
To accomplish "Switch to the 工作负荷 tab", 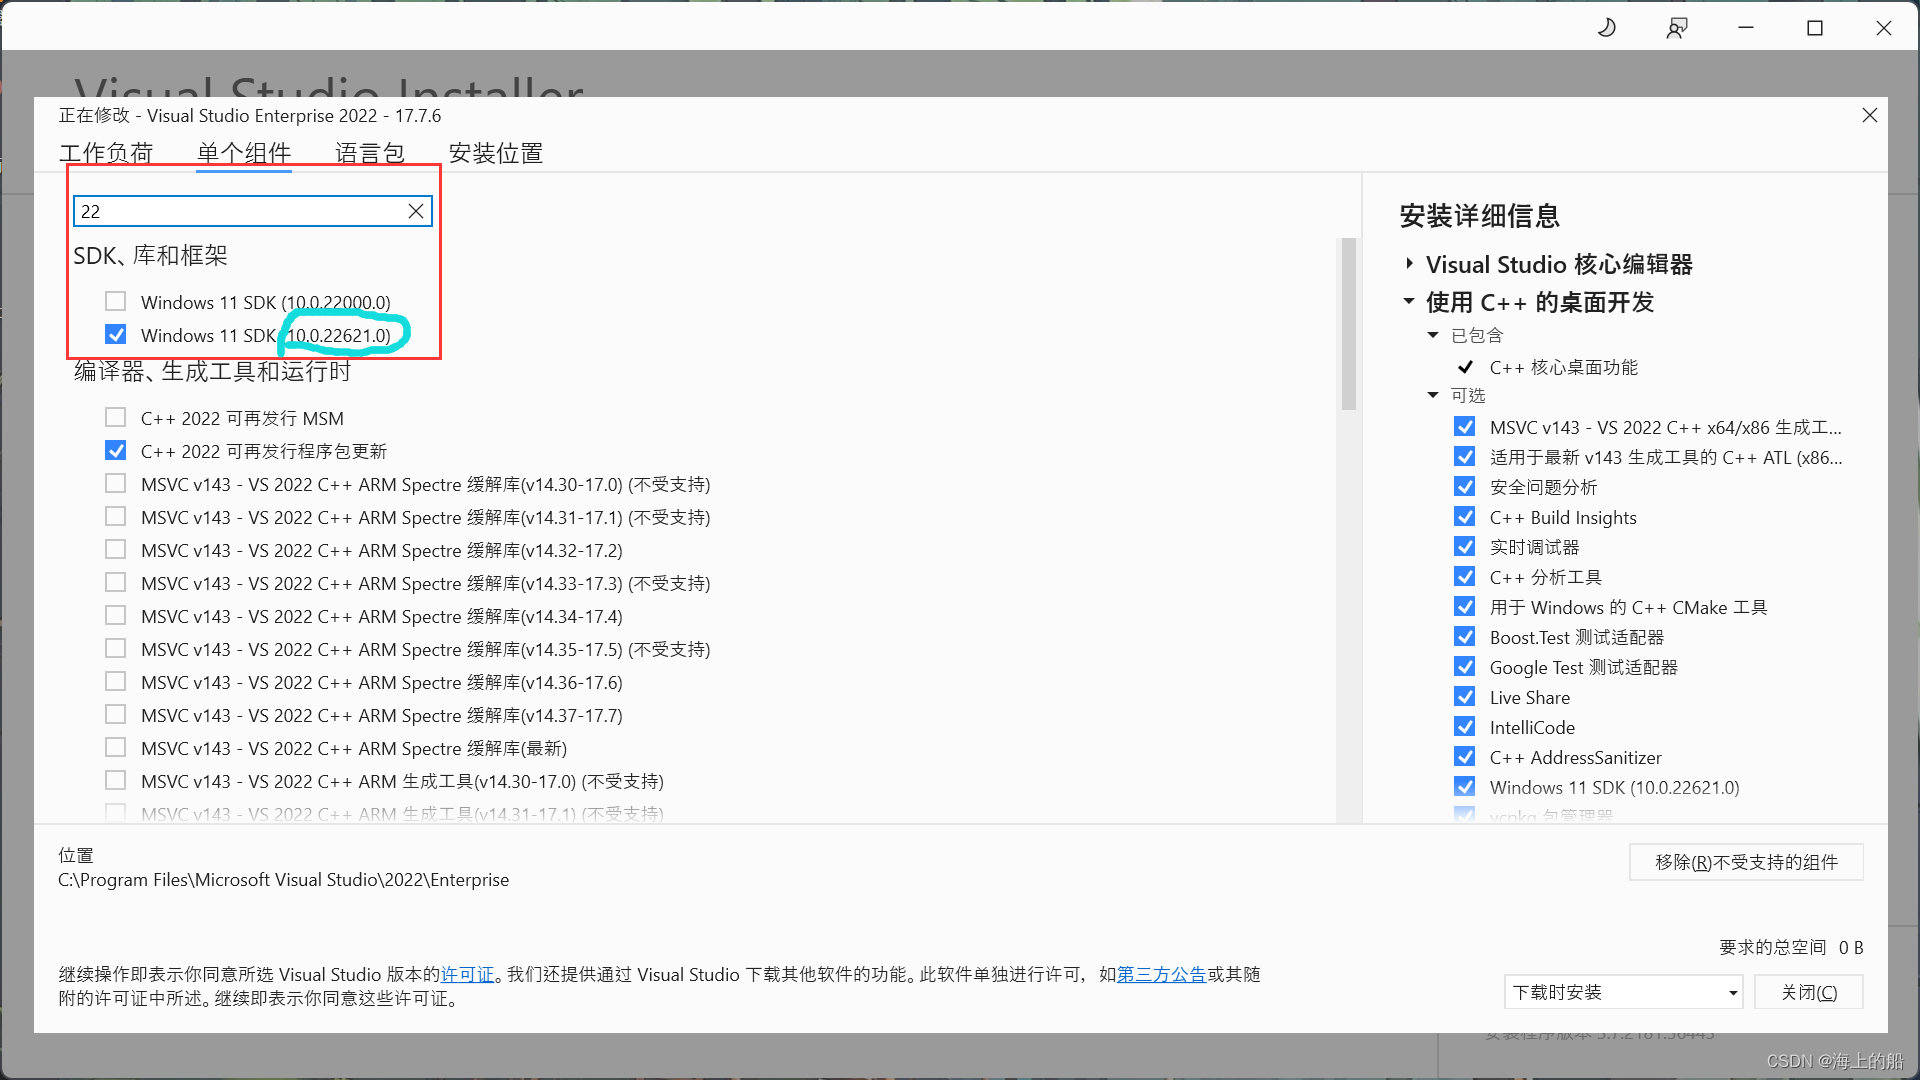I will point(106,153).
